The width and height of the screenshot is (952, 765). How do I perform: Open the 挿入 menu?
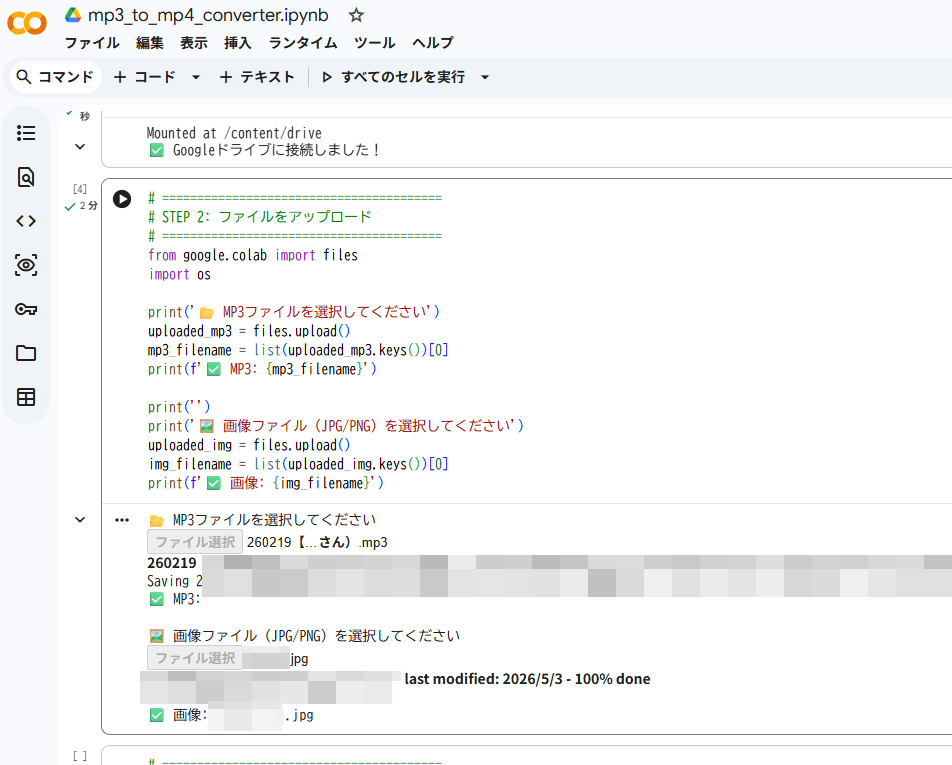pyautogui.click(x=237, y=42)
